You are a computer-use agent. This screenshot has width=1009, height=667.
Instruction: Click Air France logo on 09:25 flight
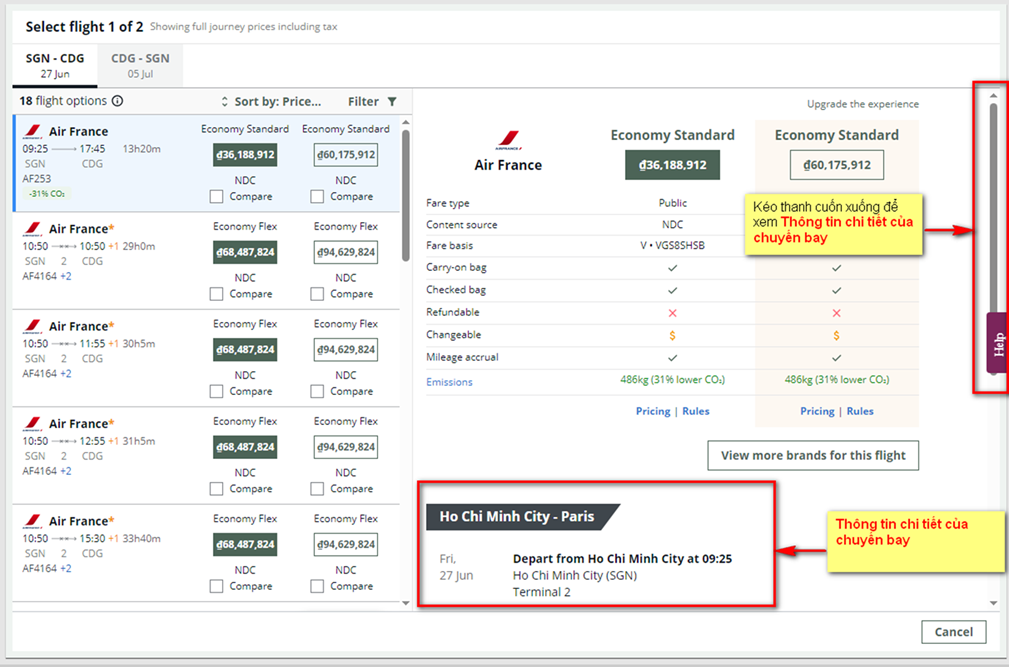click(x=33, y=132)
